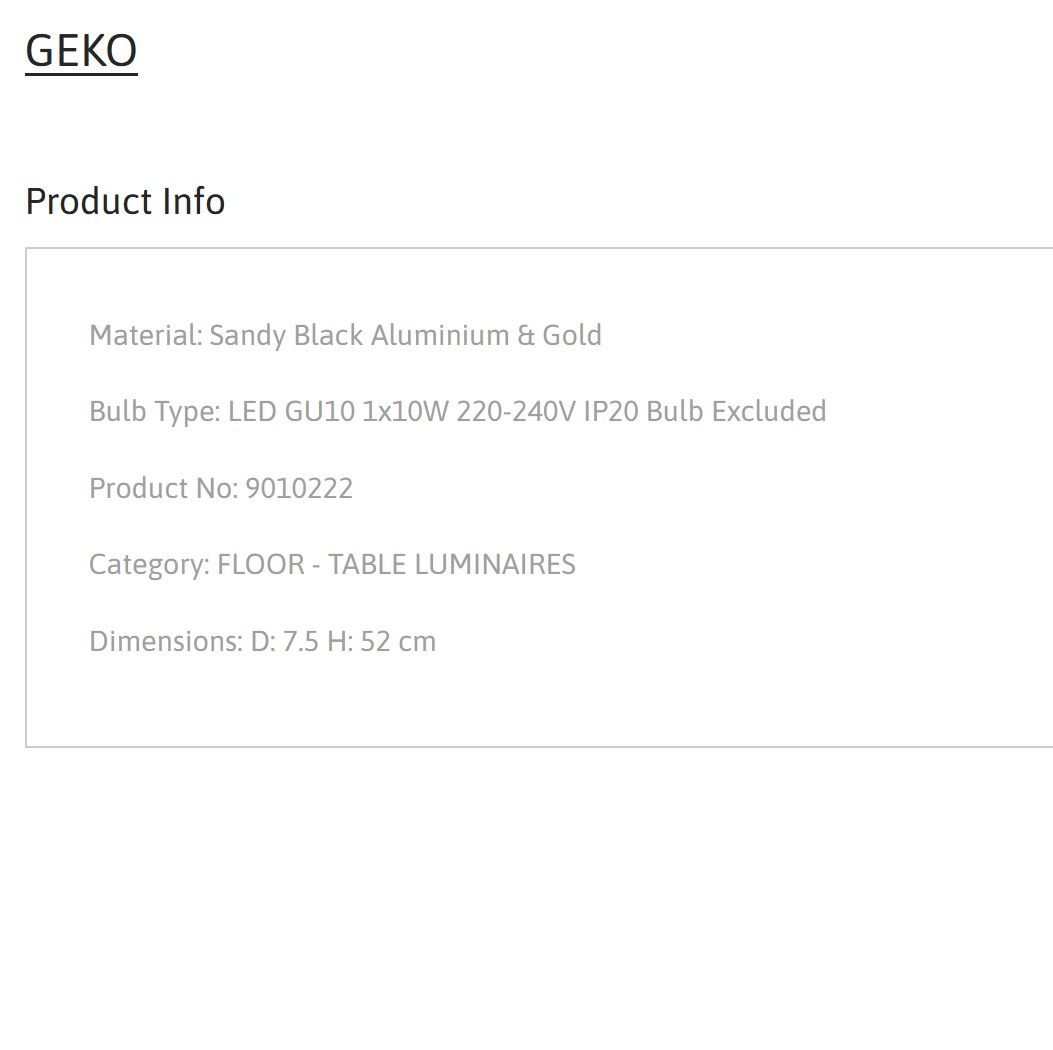Select the Material label text
The height and width of the screenshot is (1050, 1053).
146,335
